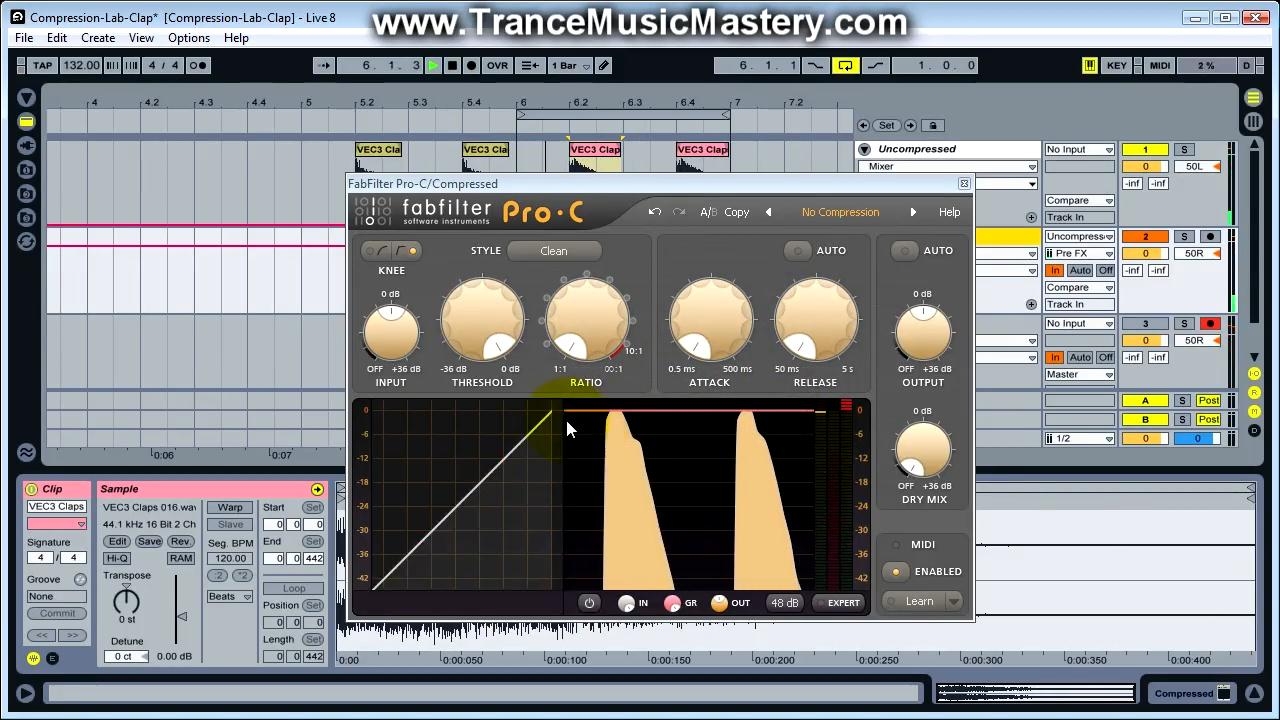Screen dimensions: 1280x720
Task: Enable the Computer MIDI Keyboard icon
Action: (1089, 66)
